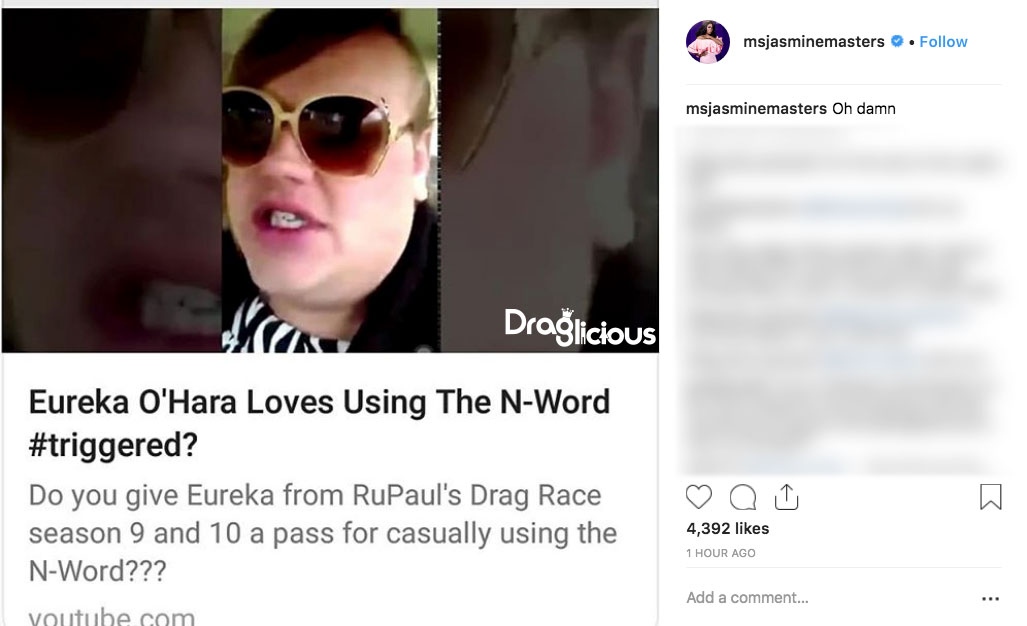The image size is (1027, 626).
Task: Click the Oh damn caption text
Action: tap(863, 109)
